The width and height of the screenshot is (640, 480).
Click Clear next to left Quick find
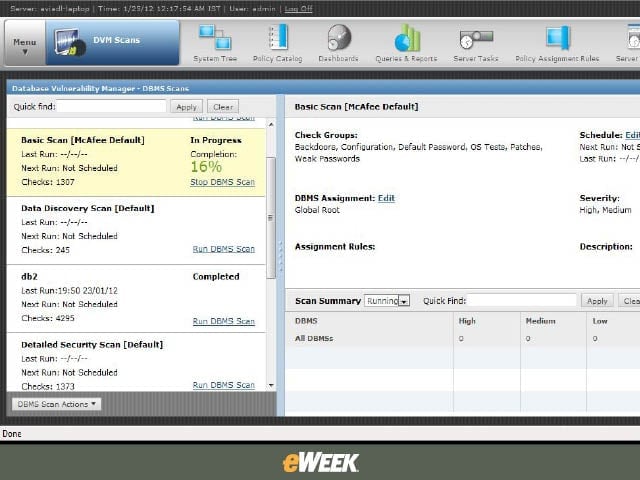point(223,107)
